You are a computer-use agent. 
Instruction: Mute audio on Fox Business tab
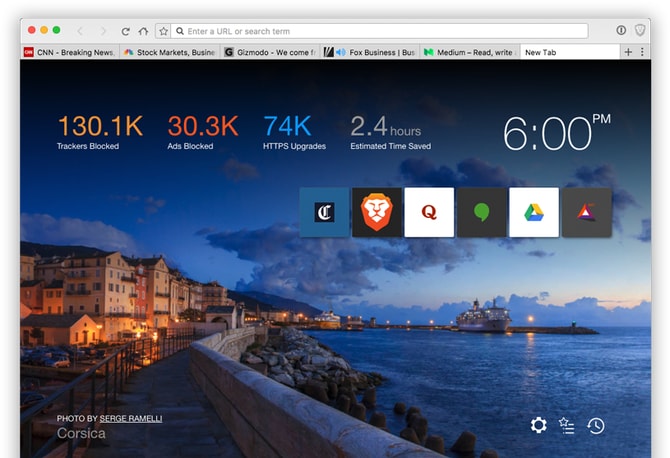click(341, 52)
